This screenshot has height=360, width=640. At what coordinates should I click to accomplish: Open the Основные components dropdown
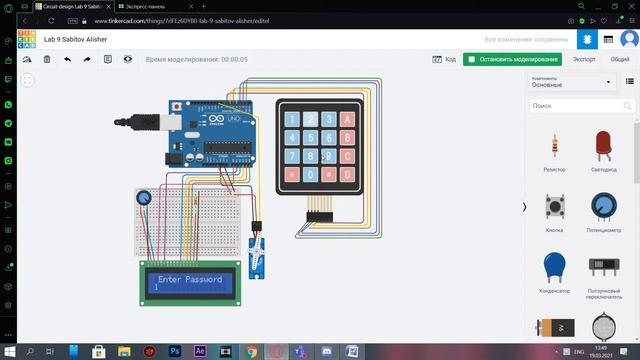pyautogui.click(x=571, y=82)
